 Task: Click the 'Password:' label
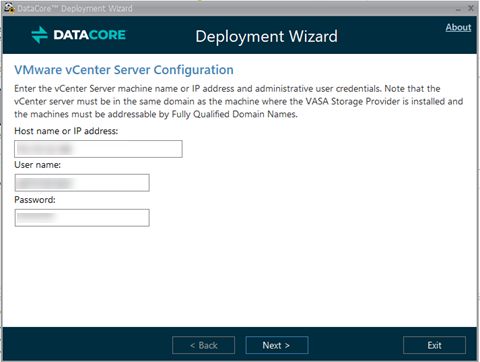point(35,200)
